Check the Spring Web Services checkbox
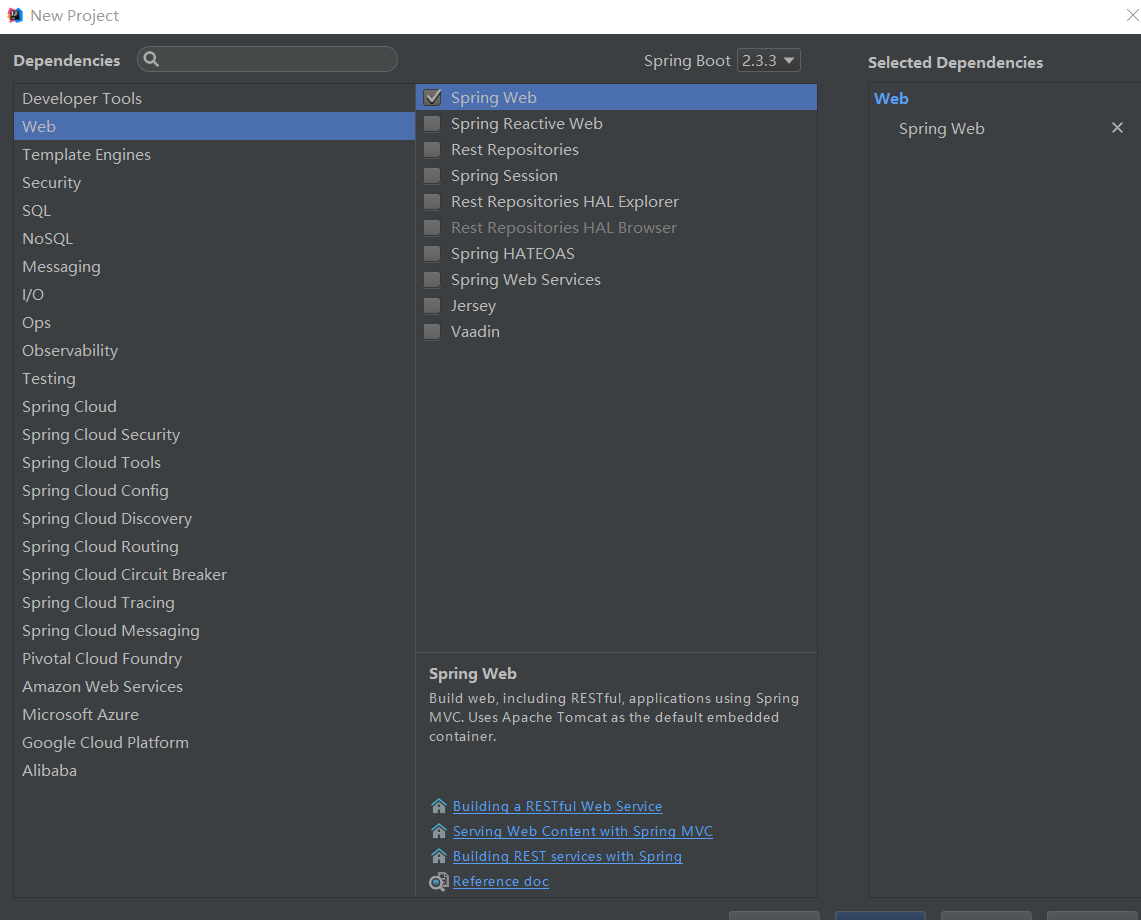The height and width of the screenshot is (920, 1141). pyautogui.click(x=432, y=279)
